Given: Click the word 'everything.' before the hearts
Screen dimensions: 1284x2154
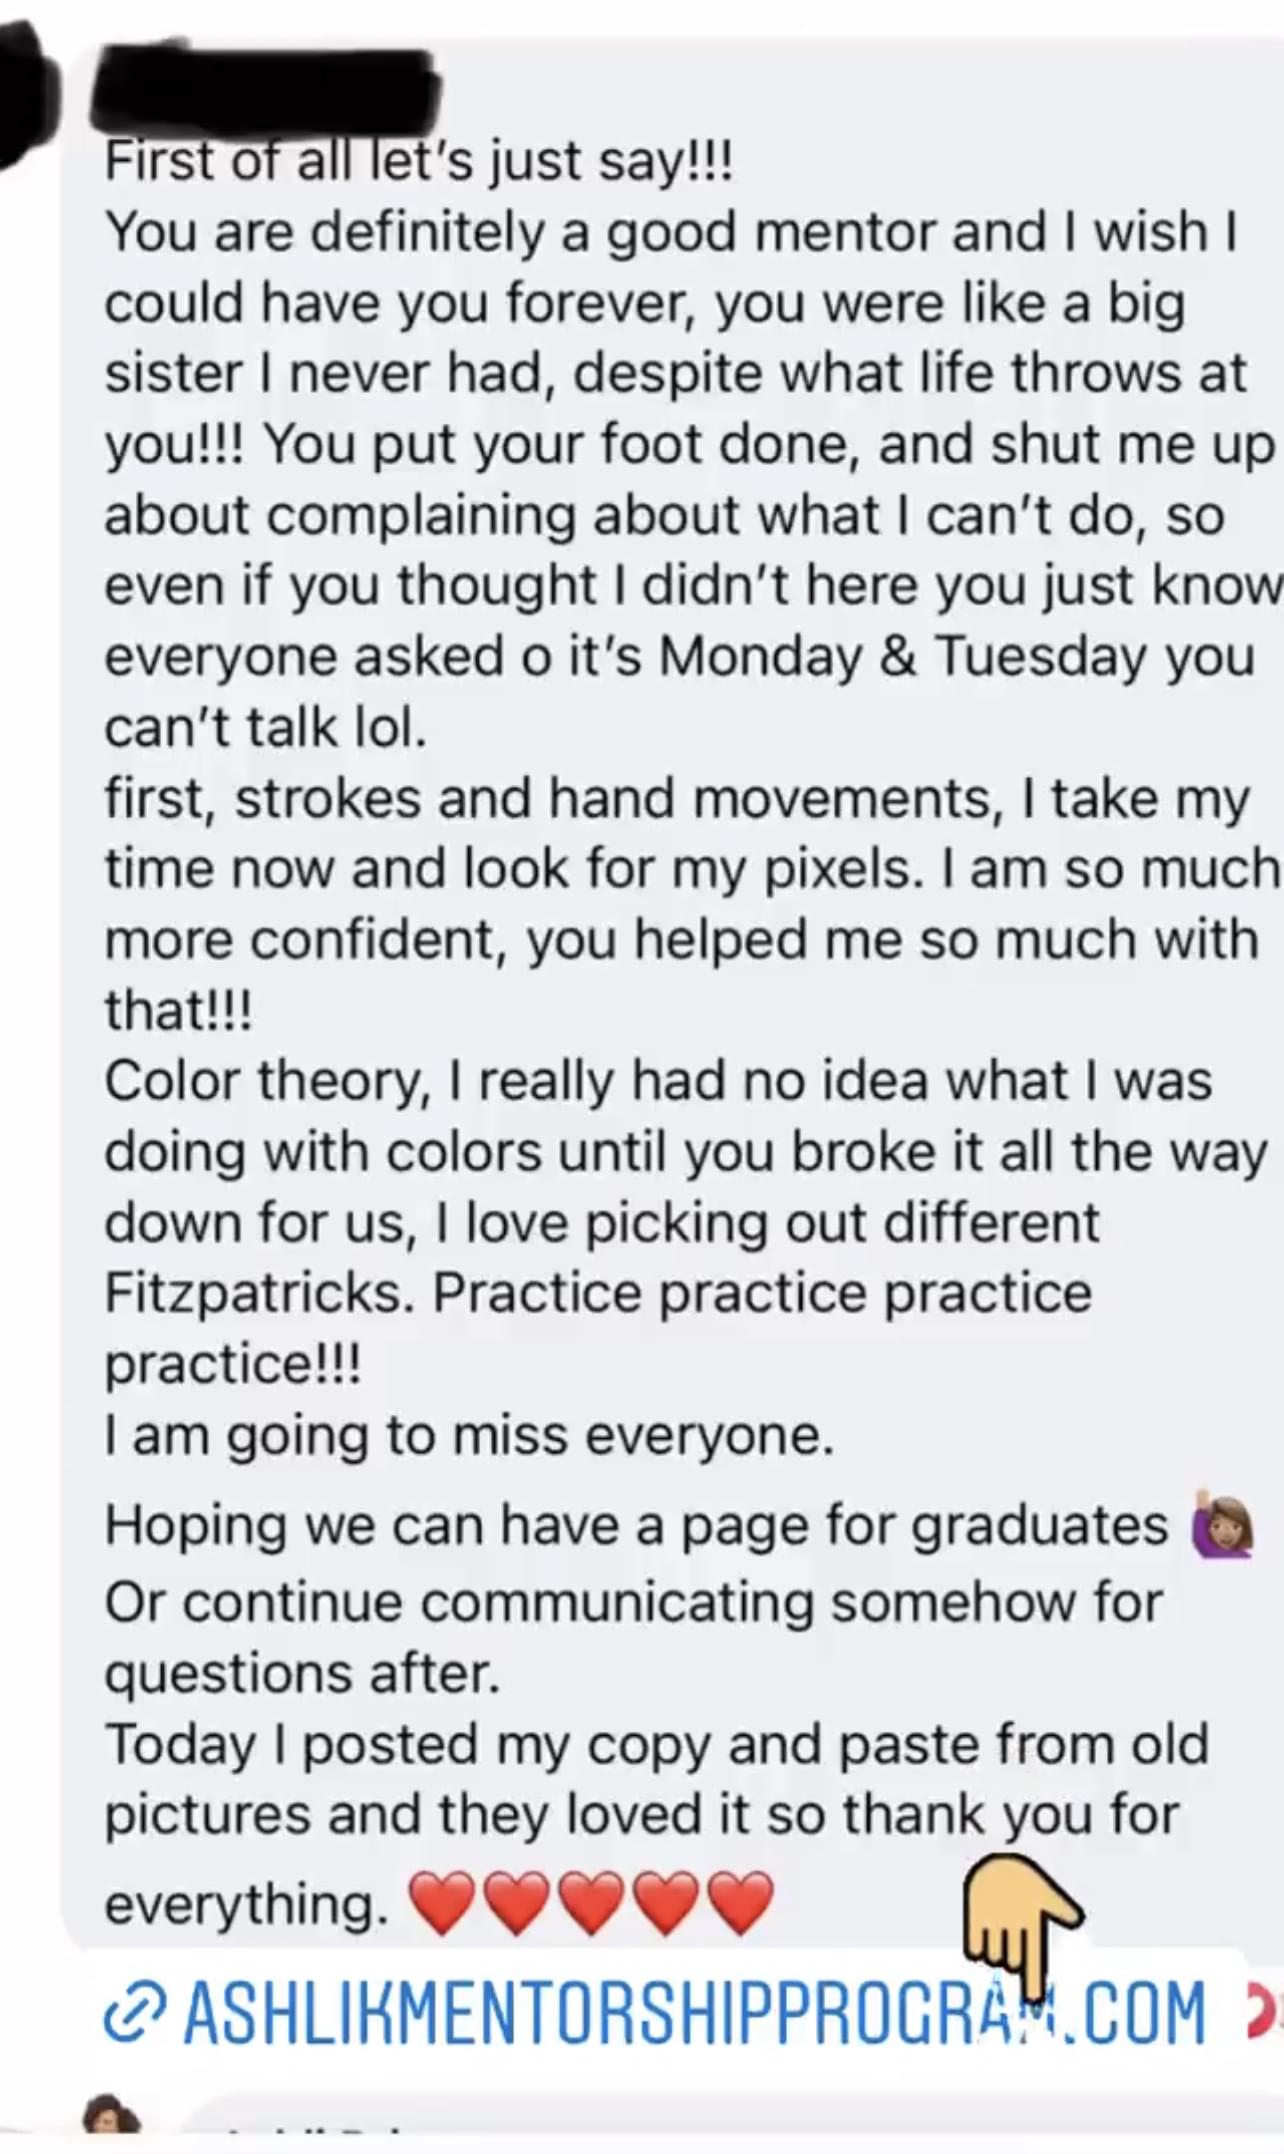Looking at the screenshot, I should [x=246, y=1904].
